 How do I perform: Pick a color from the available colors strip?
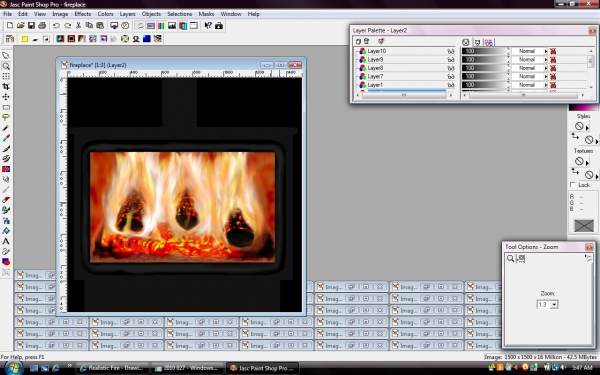[x=583, y=108]
